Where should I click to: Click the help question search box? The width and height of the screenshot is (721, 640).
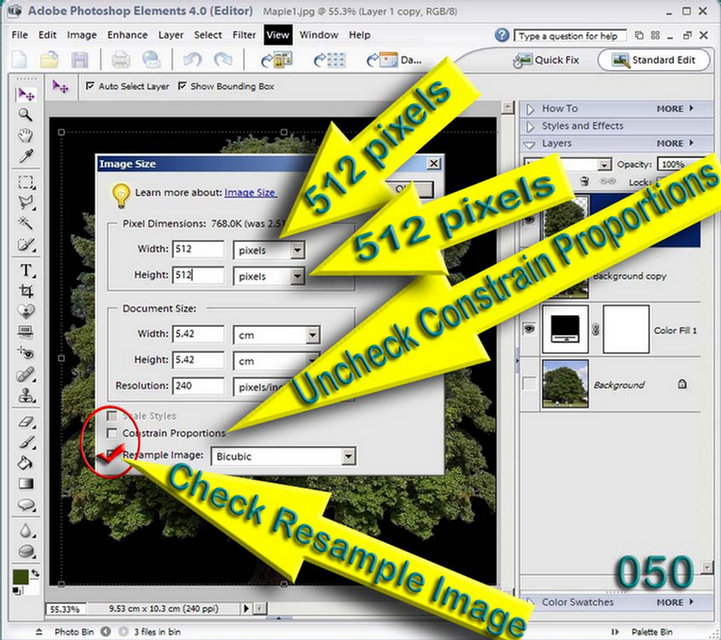click(x=570, y=36)
